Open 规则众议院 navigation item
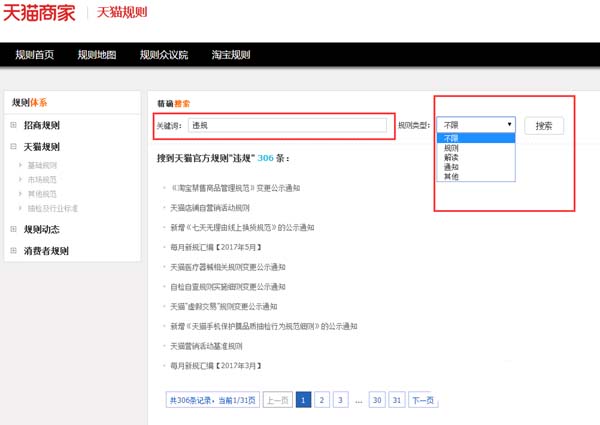600x425 pixels. (164, 55)
